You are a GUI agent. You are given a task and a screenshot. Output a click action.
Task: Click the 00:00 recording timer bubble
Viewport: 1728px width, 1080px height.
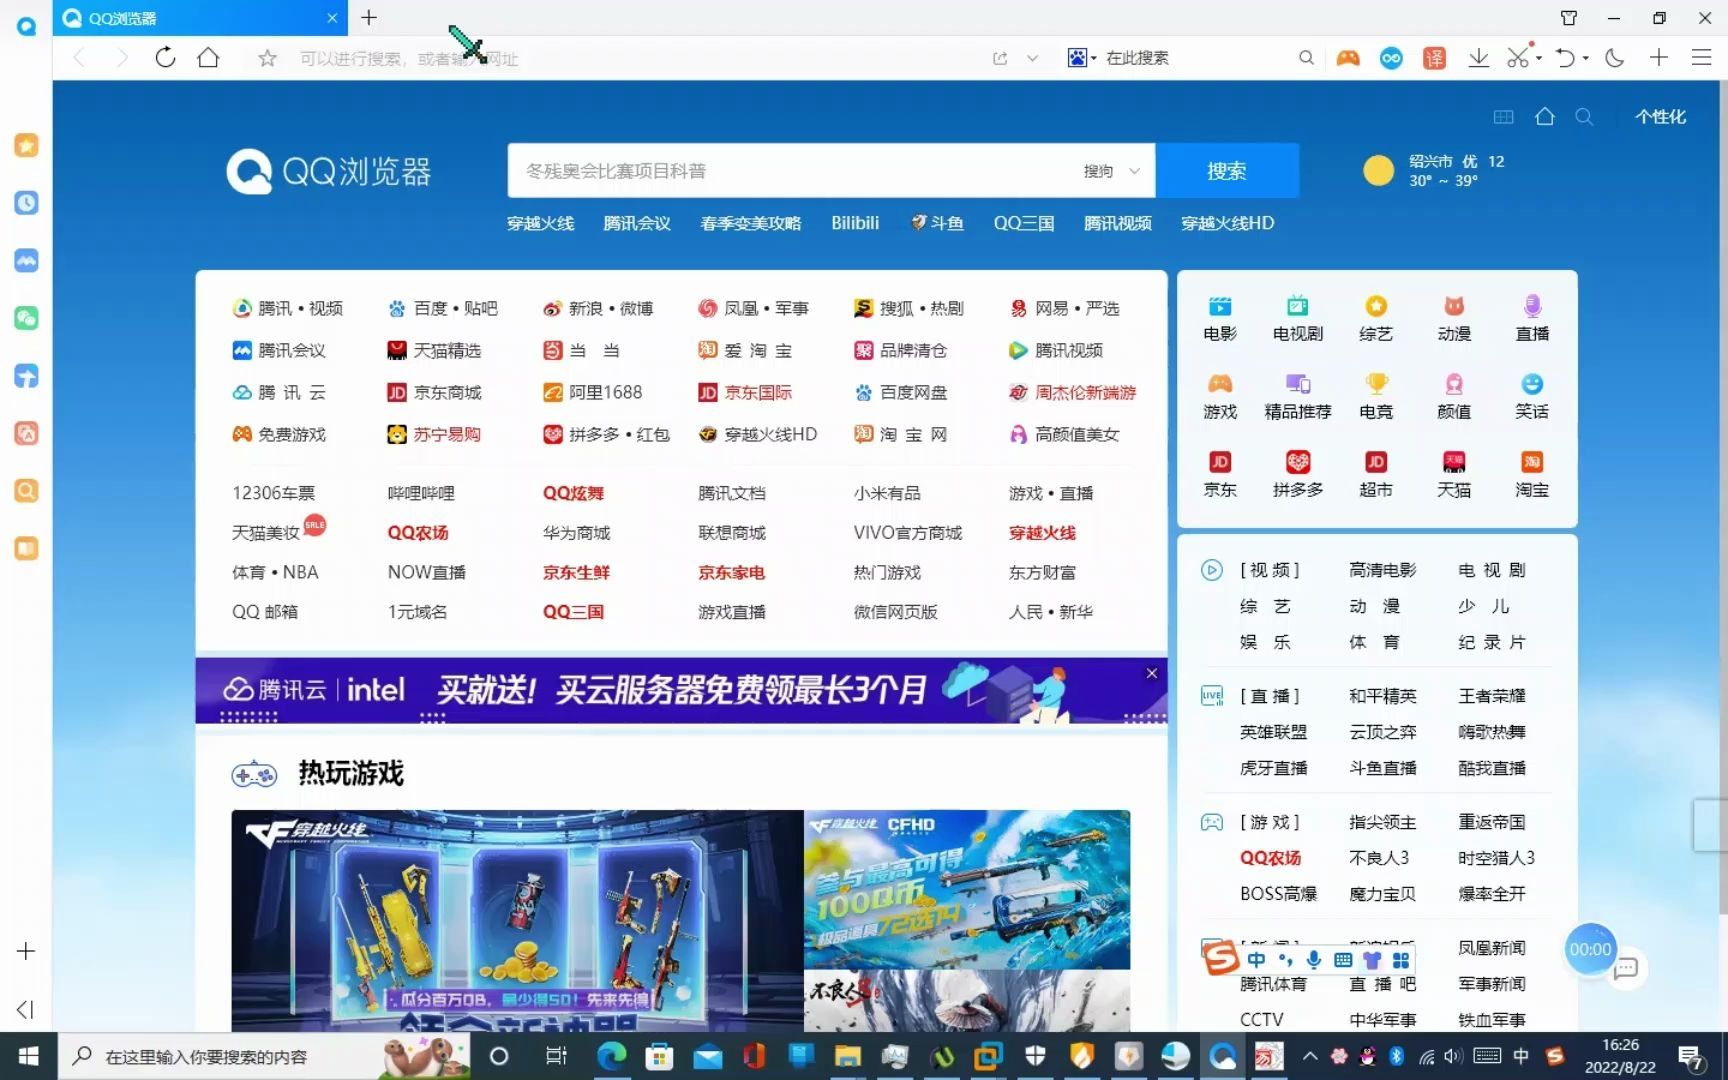(1590, 949)
